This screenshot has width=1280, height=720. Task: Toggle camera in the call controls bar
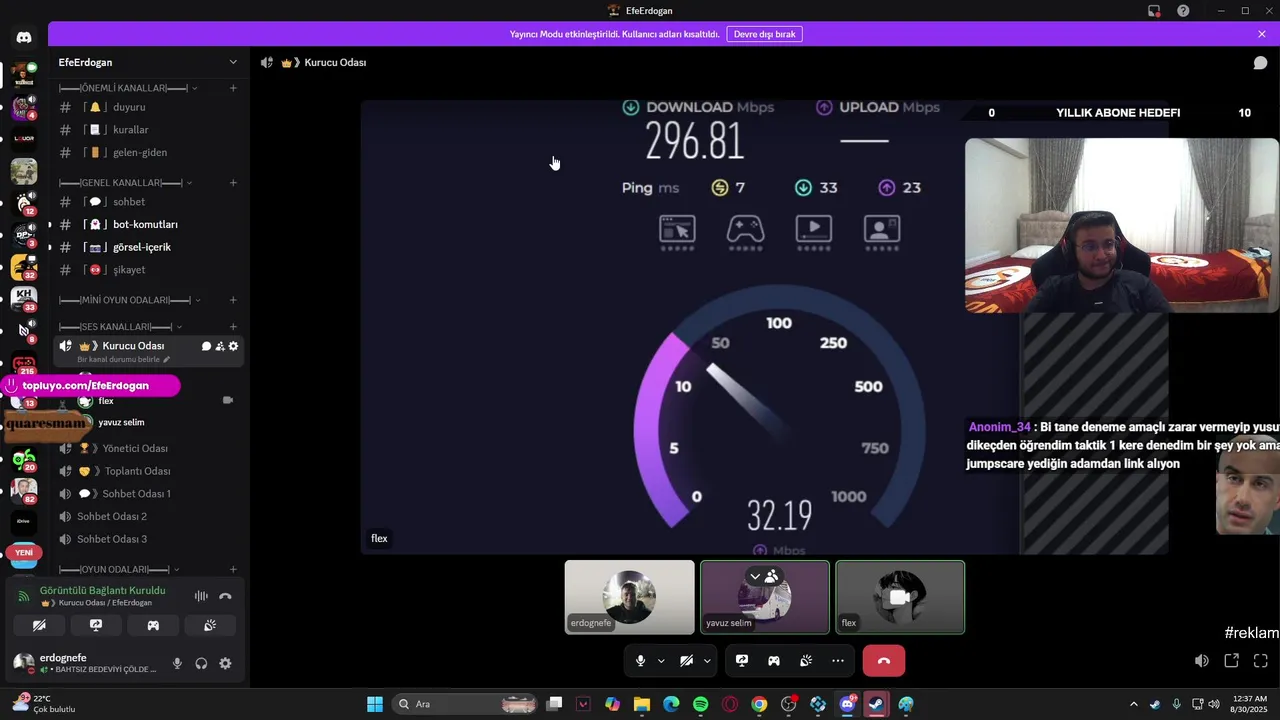pos(686,661)
